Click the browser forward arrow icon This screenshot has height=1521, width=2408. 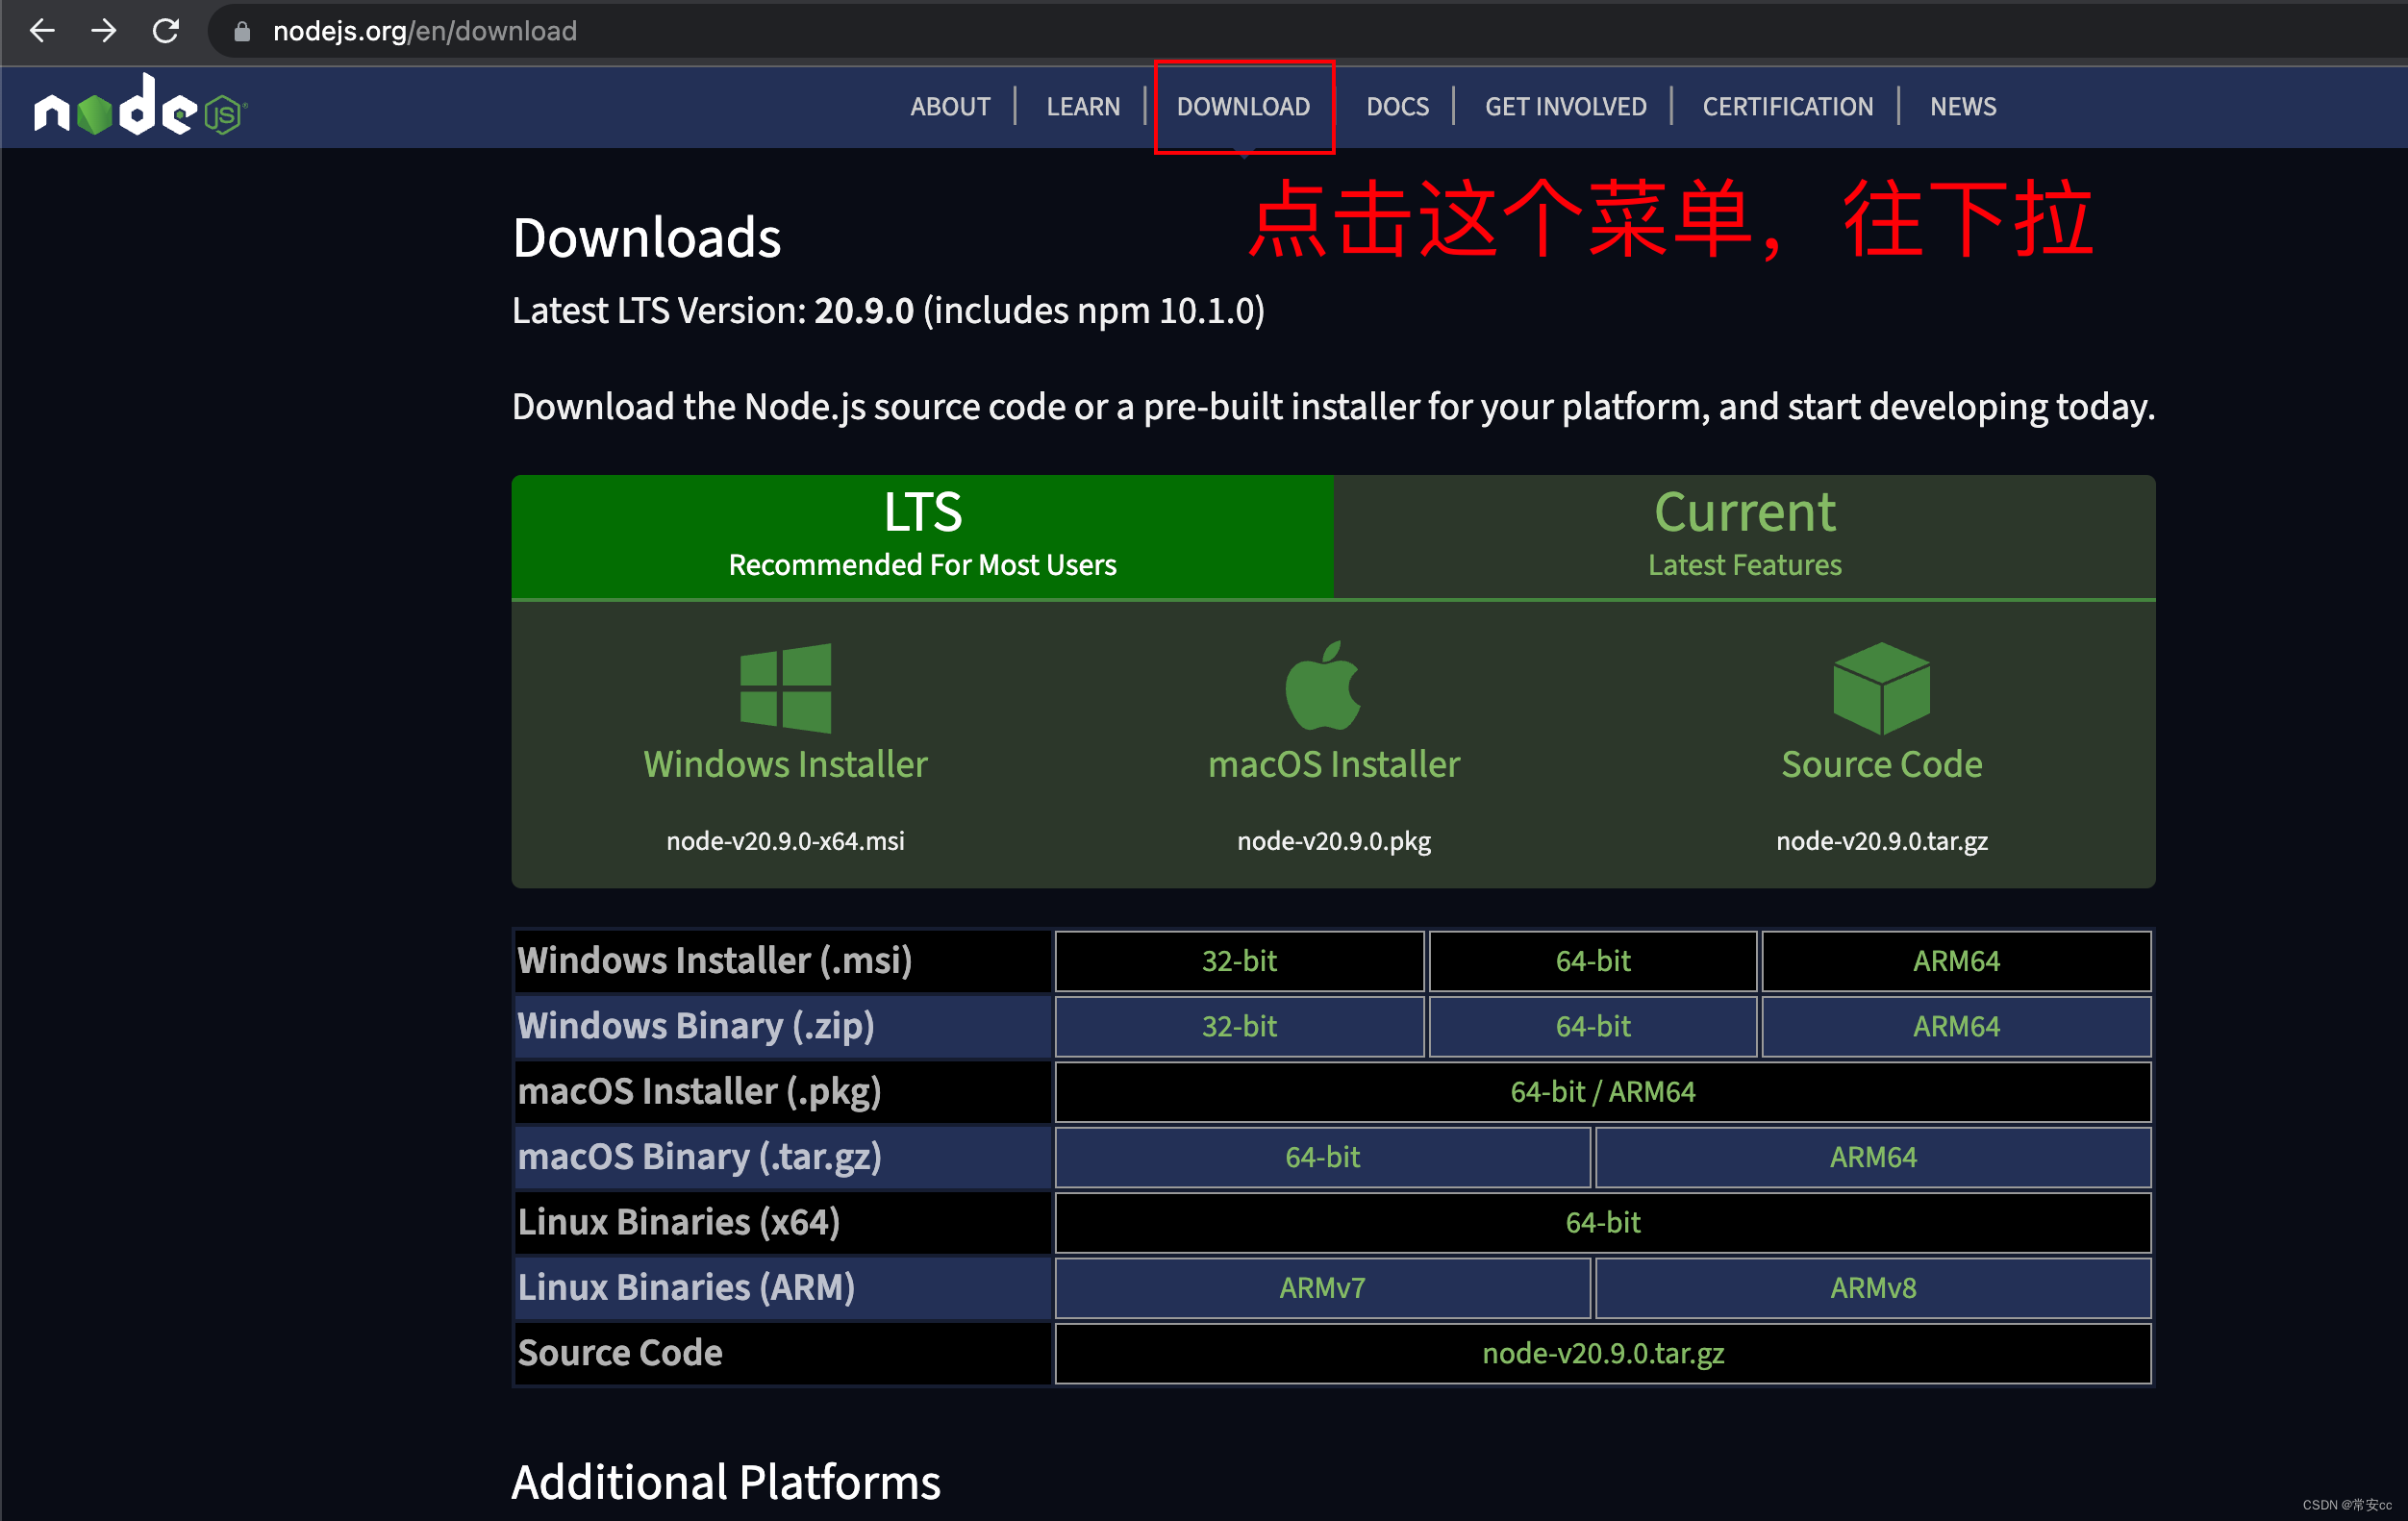tap(103, 31)
